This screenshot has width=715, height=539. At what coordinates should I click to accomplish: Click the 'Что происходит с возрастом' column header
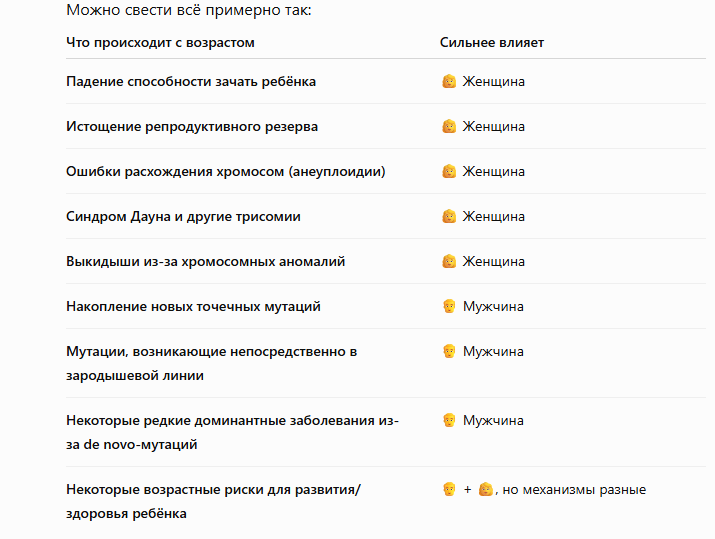click(x=161, y=43)
